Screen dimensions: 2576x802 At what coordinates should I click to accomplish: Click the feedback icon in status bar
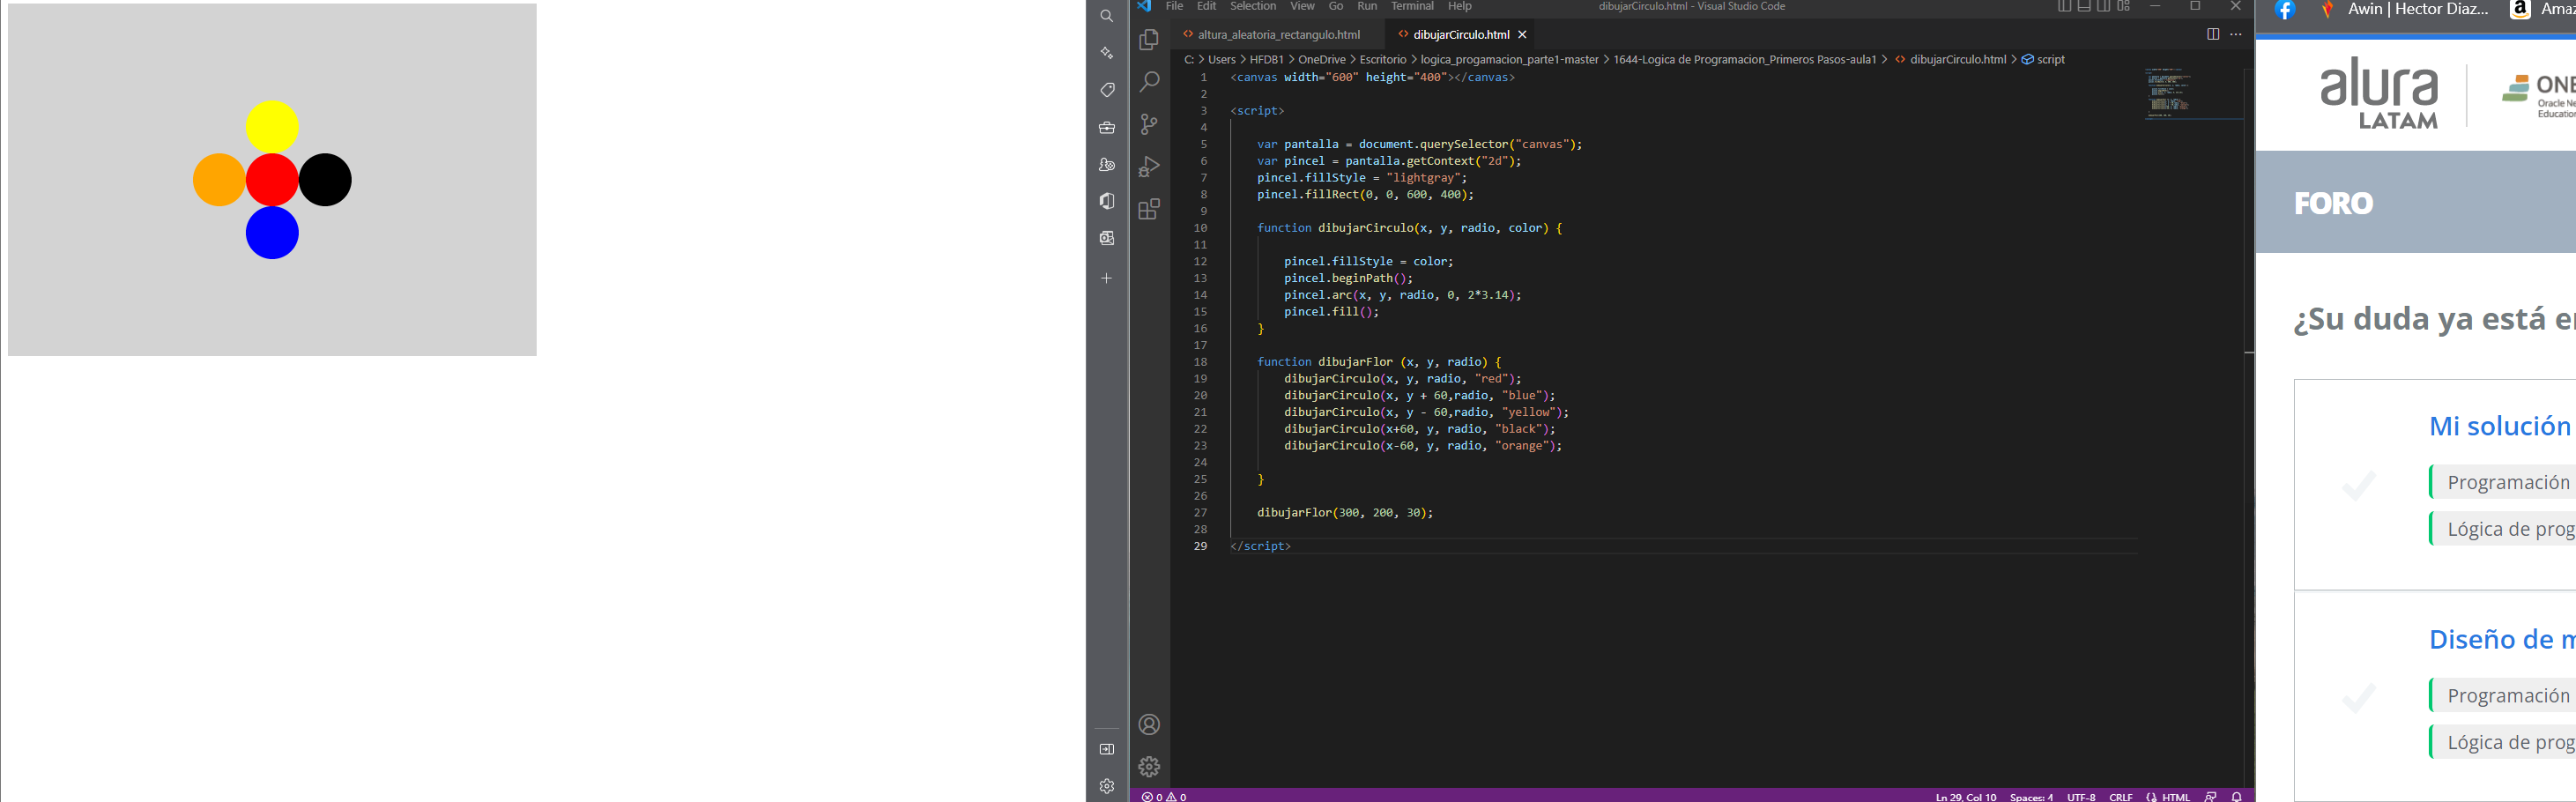click(x=2210, y=796)
